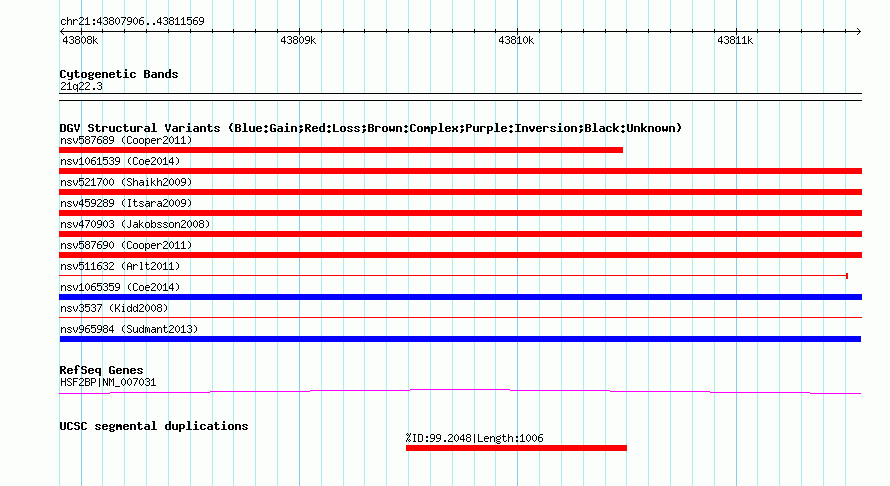Select the segmental duplication red bar

point(517,448)
